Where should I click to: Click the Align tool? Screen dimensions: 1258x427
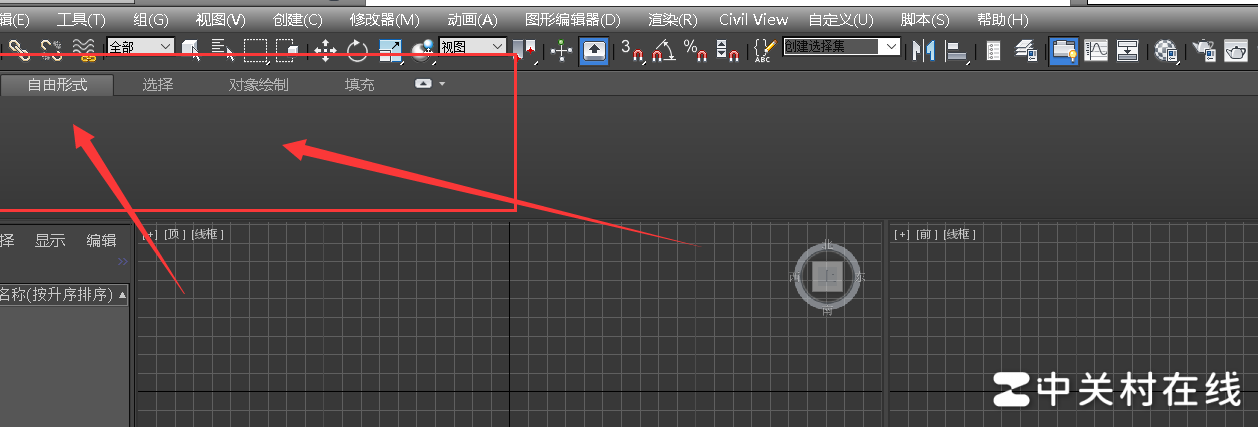coord(957,49)
